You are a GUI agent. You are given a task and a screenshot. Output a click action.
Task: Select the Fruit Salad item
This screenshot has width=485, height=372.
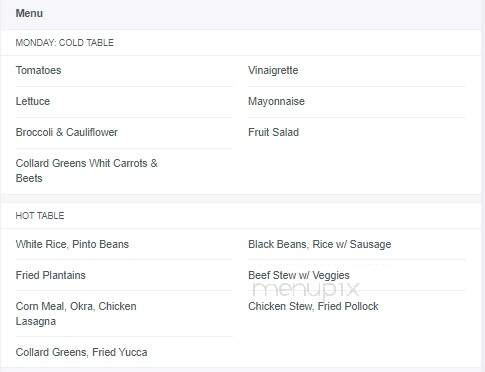pyautogui.click(x=273, y=132)
